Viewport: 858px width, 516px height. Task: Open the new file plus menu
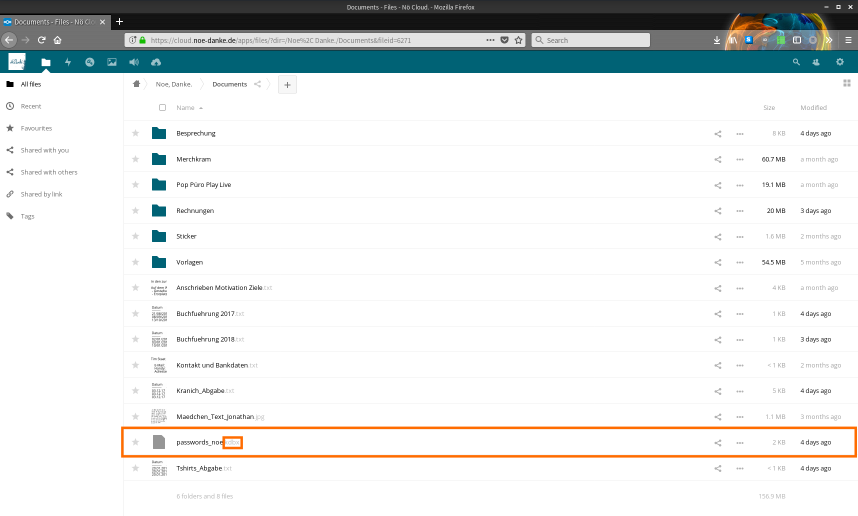pos(287,85)
